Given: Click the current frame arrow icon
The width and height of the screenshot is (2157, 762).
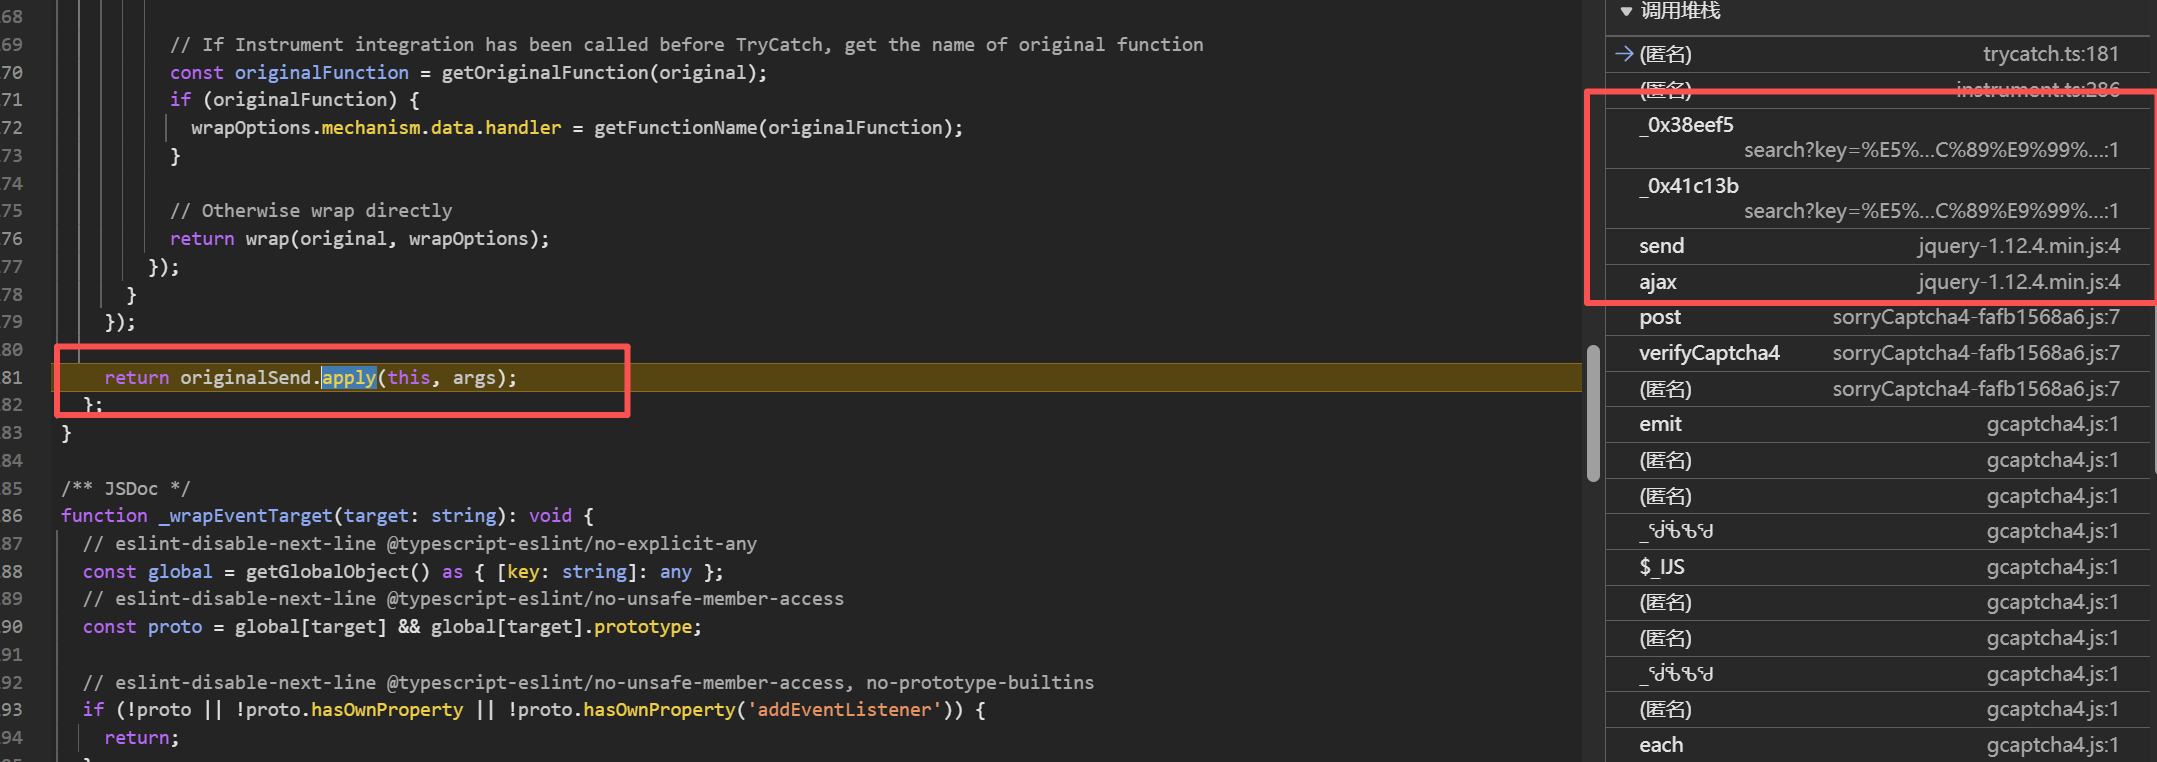Looking at the screenshot, I should [x=1624, y=54].
